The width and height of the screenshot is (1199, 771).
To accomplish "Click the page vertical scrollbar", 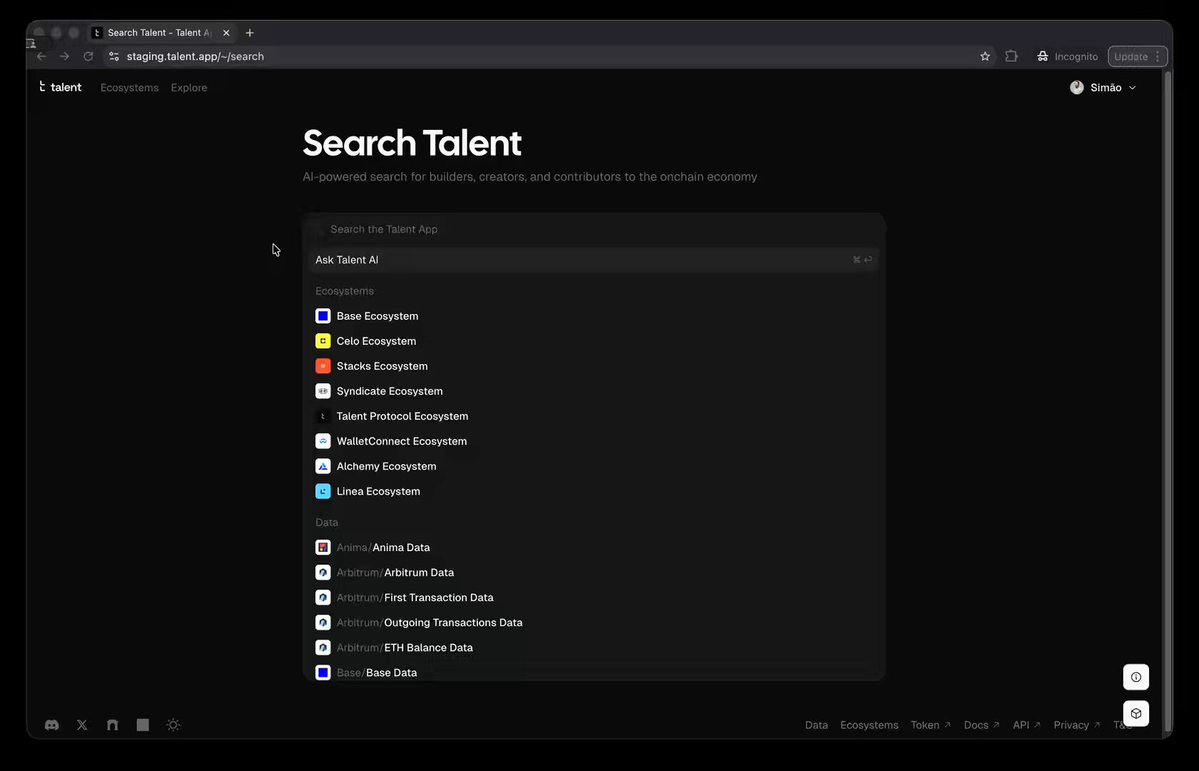I will pyautogui.click(x=1168, y=400).
